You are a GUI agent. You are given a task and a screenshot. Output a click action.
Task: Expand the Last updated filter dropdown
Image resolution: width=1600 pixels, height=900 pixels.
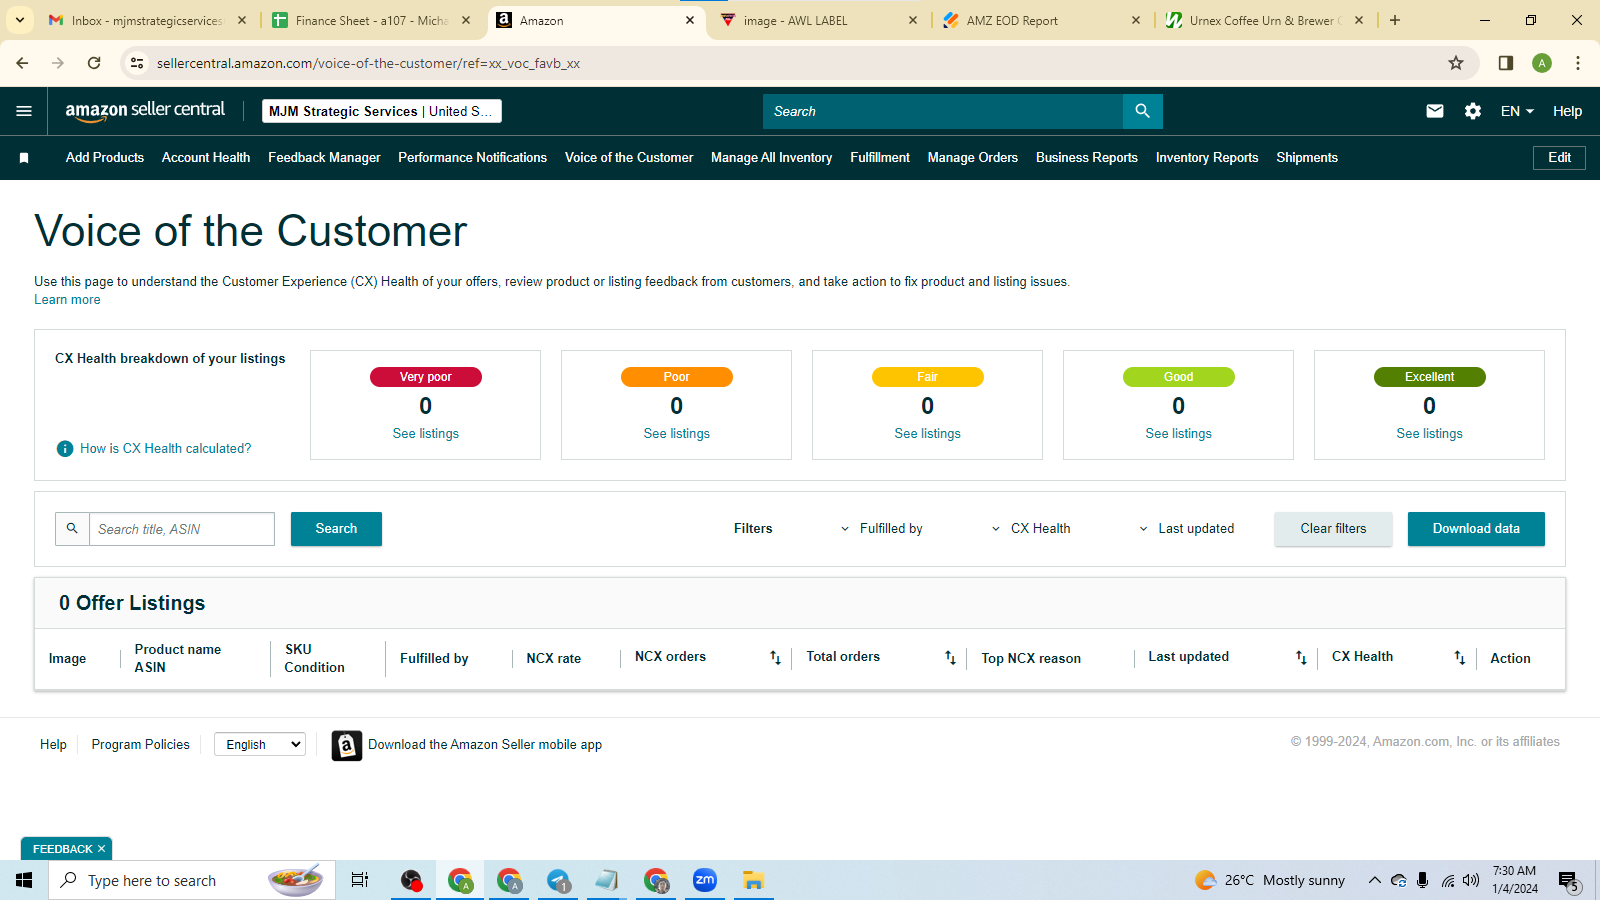point(1186,529)
